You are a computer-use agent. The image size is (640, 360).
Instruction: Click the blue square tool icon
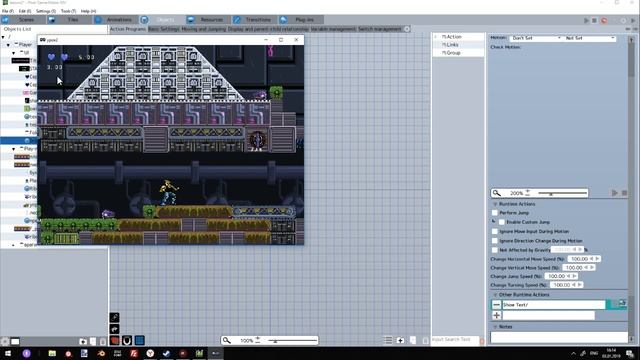(x=140, y=340)
